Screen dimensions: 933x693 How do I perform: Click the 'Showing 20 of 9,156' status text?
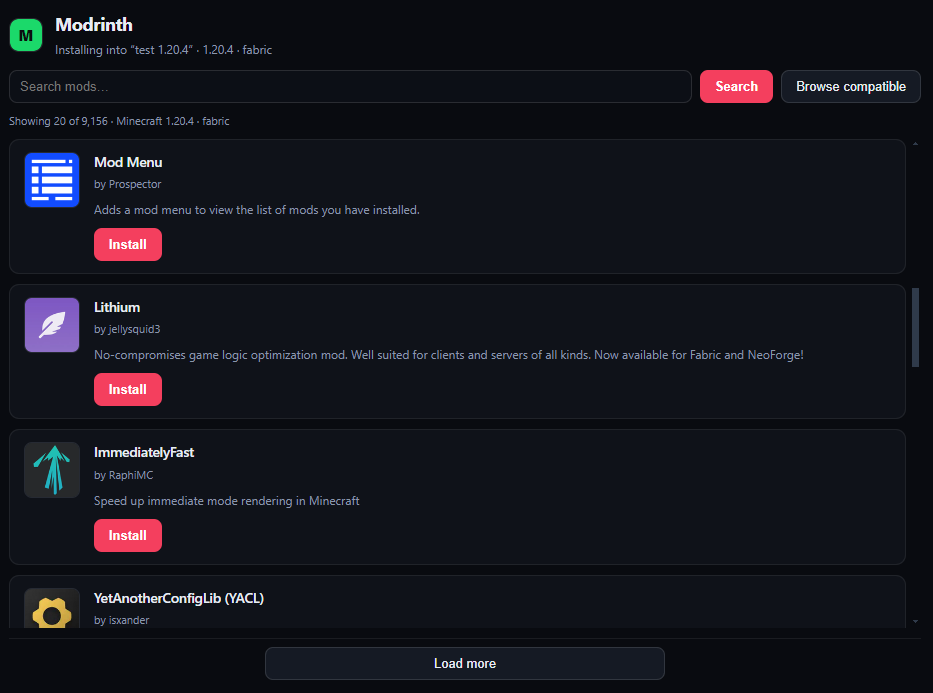tap(119, 121)
